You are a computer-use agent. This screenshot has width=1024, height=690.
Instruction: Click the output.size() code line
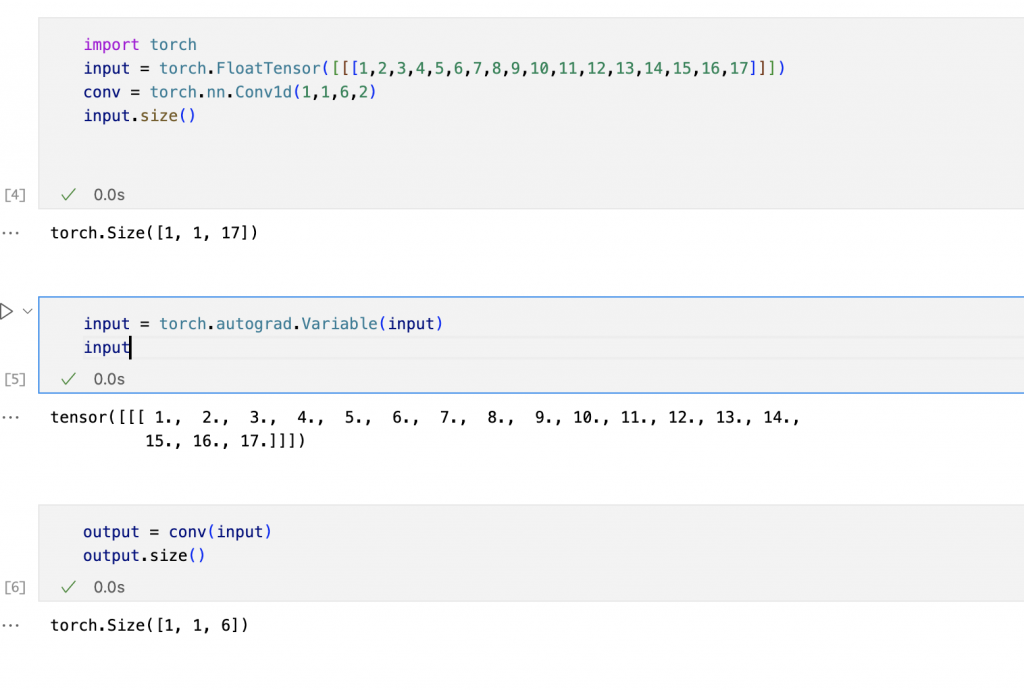point(144,556)
